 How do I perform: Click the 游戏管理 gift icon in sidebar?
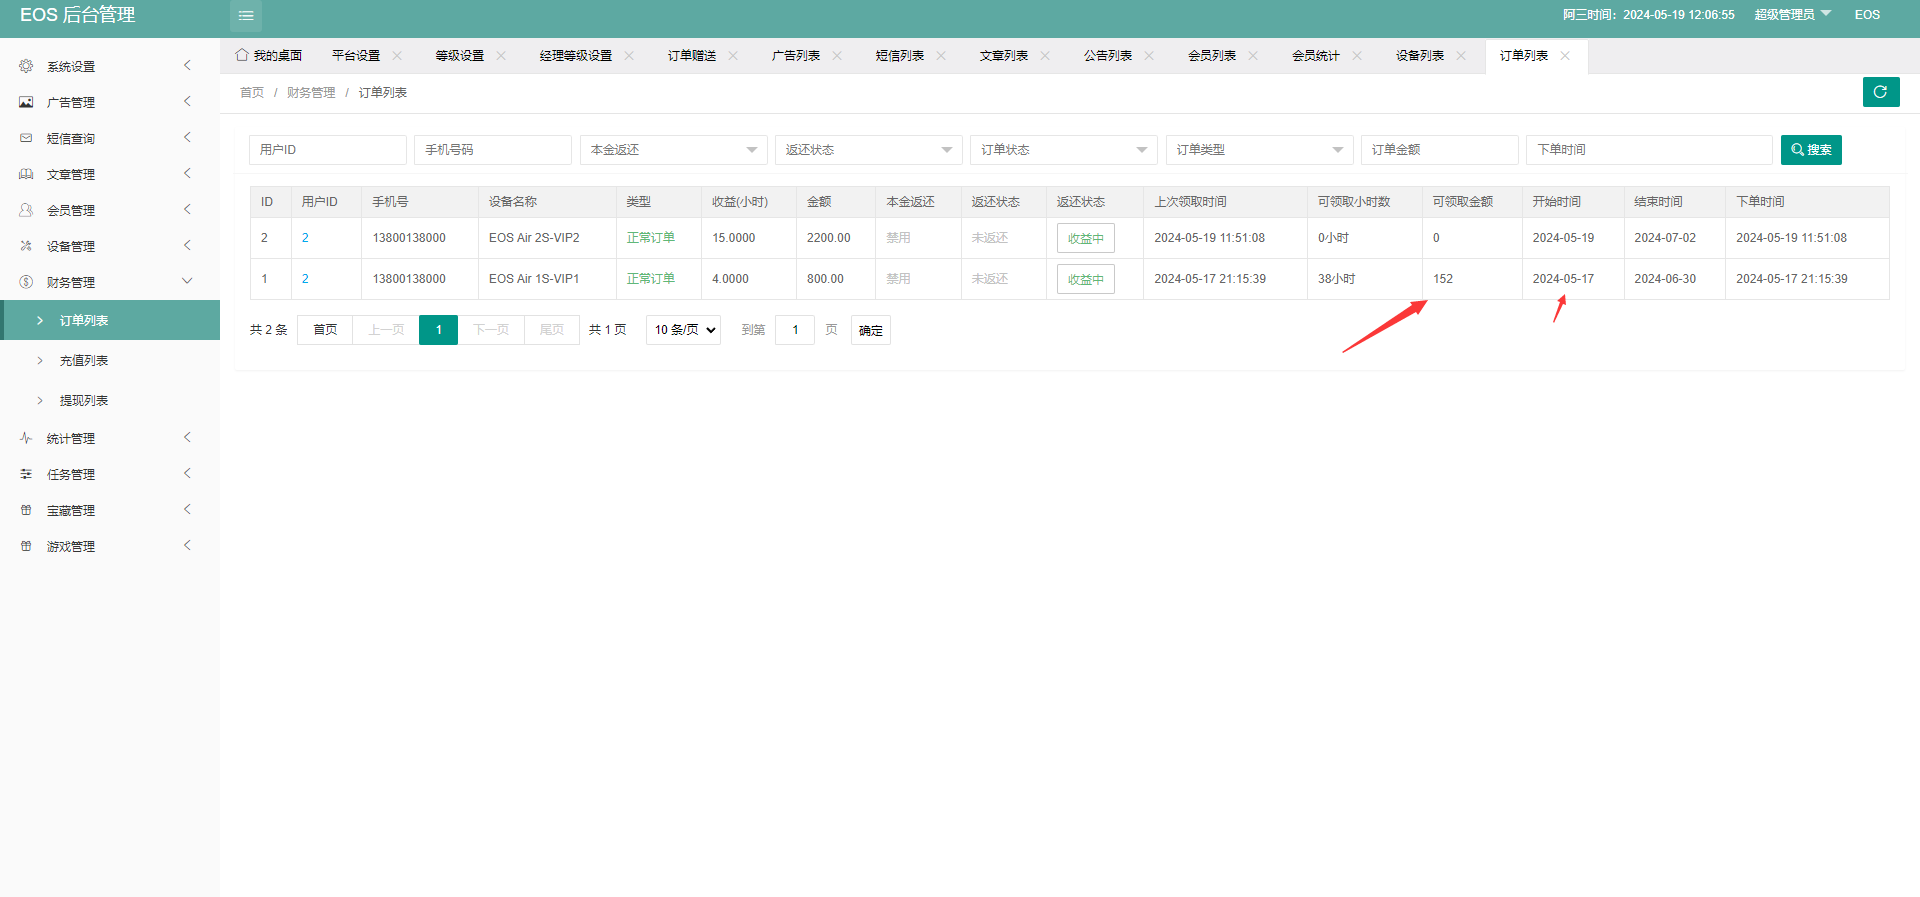(26, 546)
